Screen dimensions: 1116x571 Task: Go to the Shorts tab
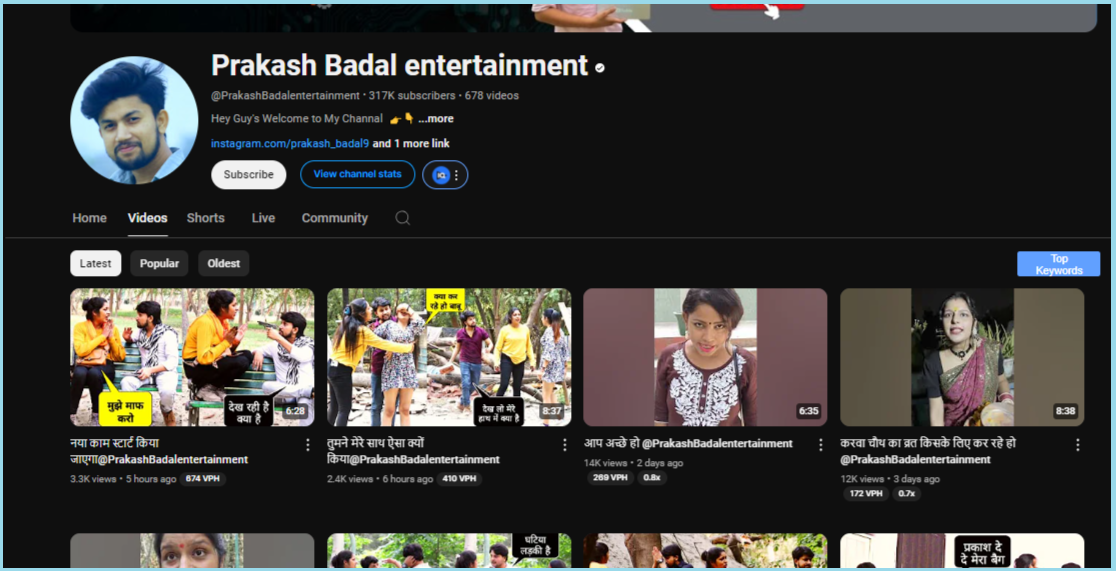click(206, 218)
